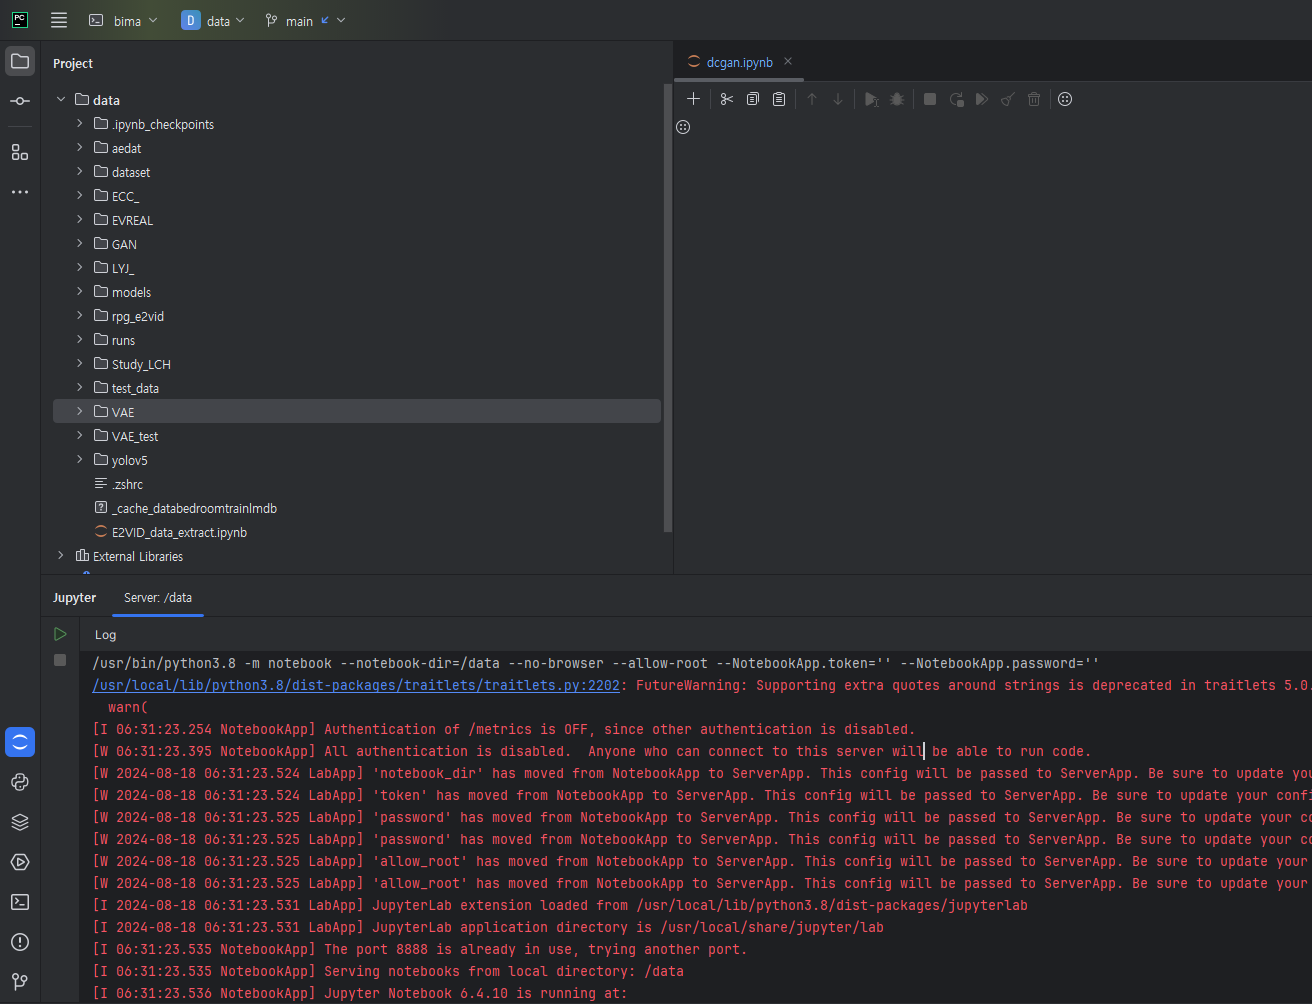
Task: Click the Project panel title
Action: point(73,63)
